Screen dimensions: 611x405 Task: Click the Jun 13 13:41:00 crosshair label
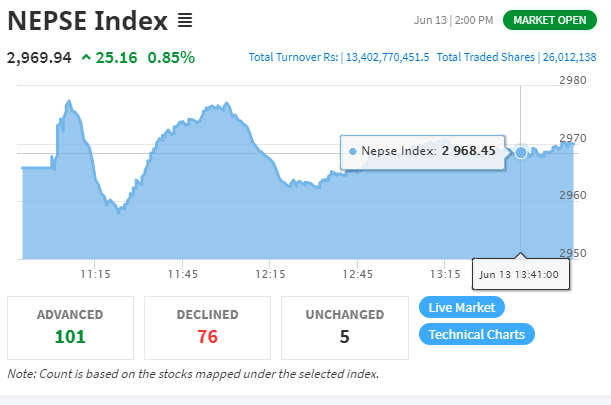(x=521, y=274)
